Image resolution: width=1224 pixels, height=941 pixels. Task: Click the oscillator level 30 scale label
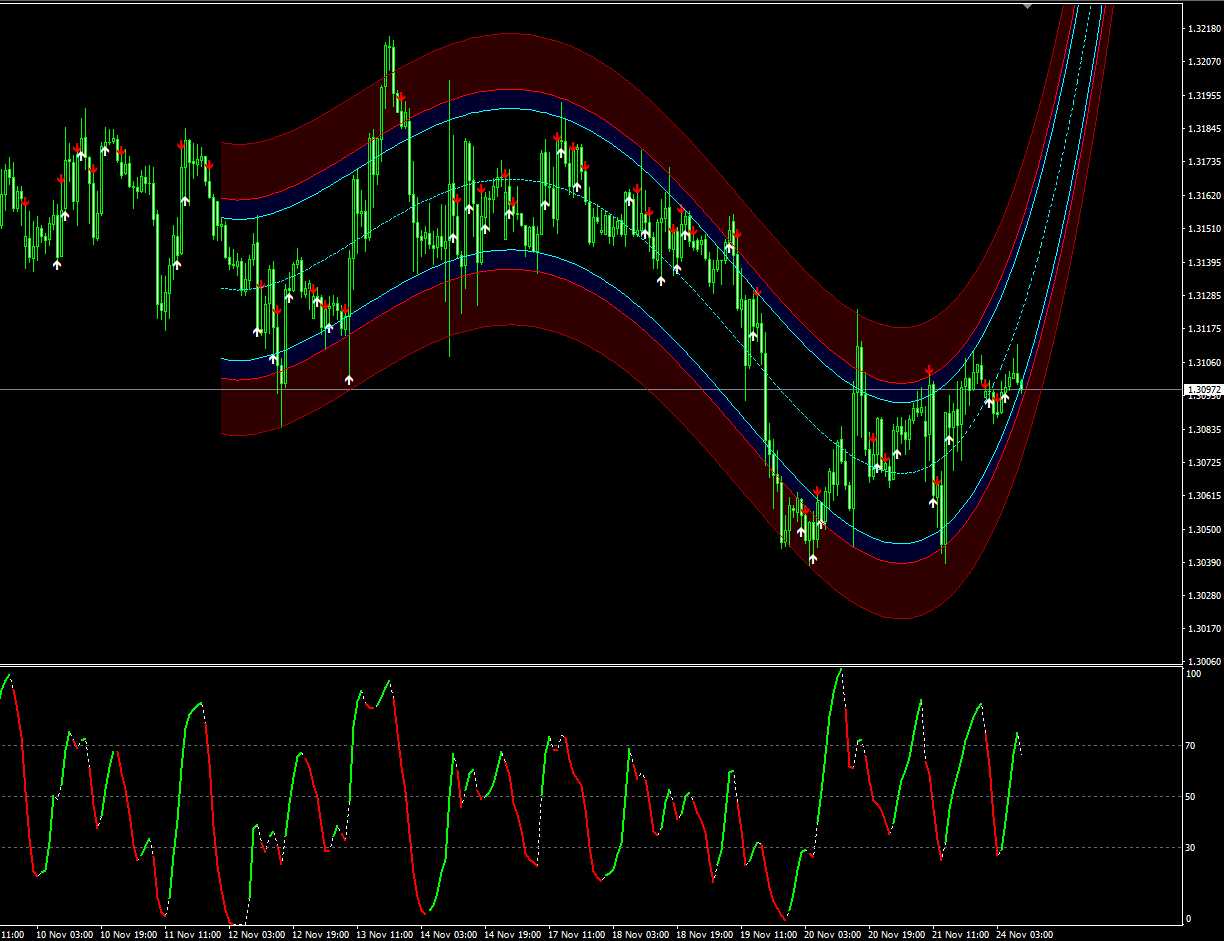(x=1193, y=847)
